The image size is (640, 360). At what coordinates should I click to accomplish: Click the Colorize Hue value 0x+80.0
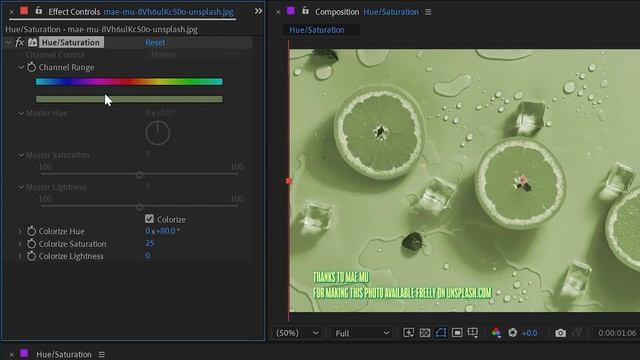click(x=162, y=231)
